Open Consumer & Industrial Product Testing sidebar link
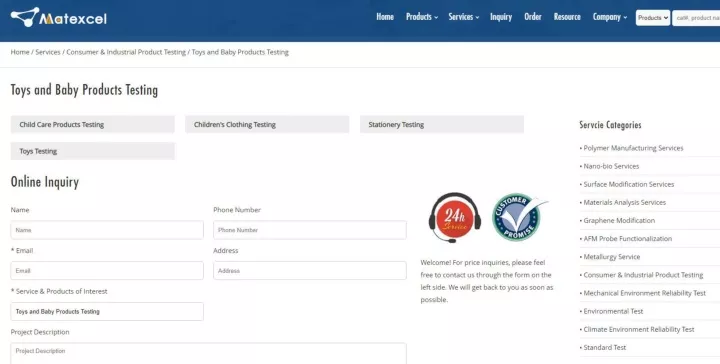 [x=643, y=275]
